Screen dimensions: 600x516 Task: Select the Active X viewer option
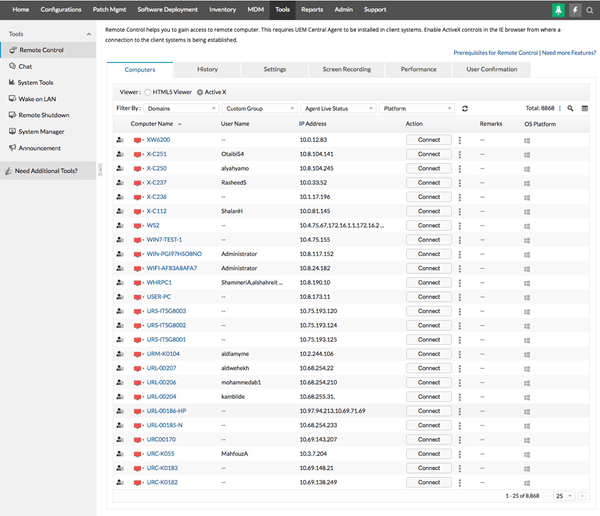[200, 91]
